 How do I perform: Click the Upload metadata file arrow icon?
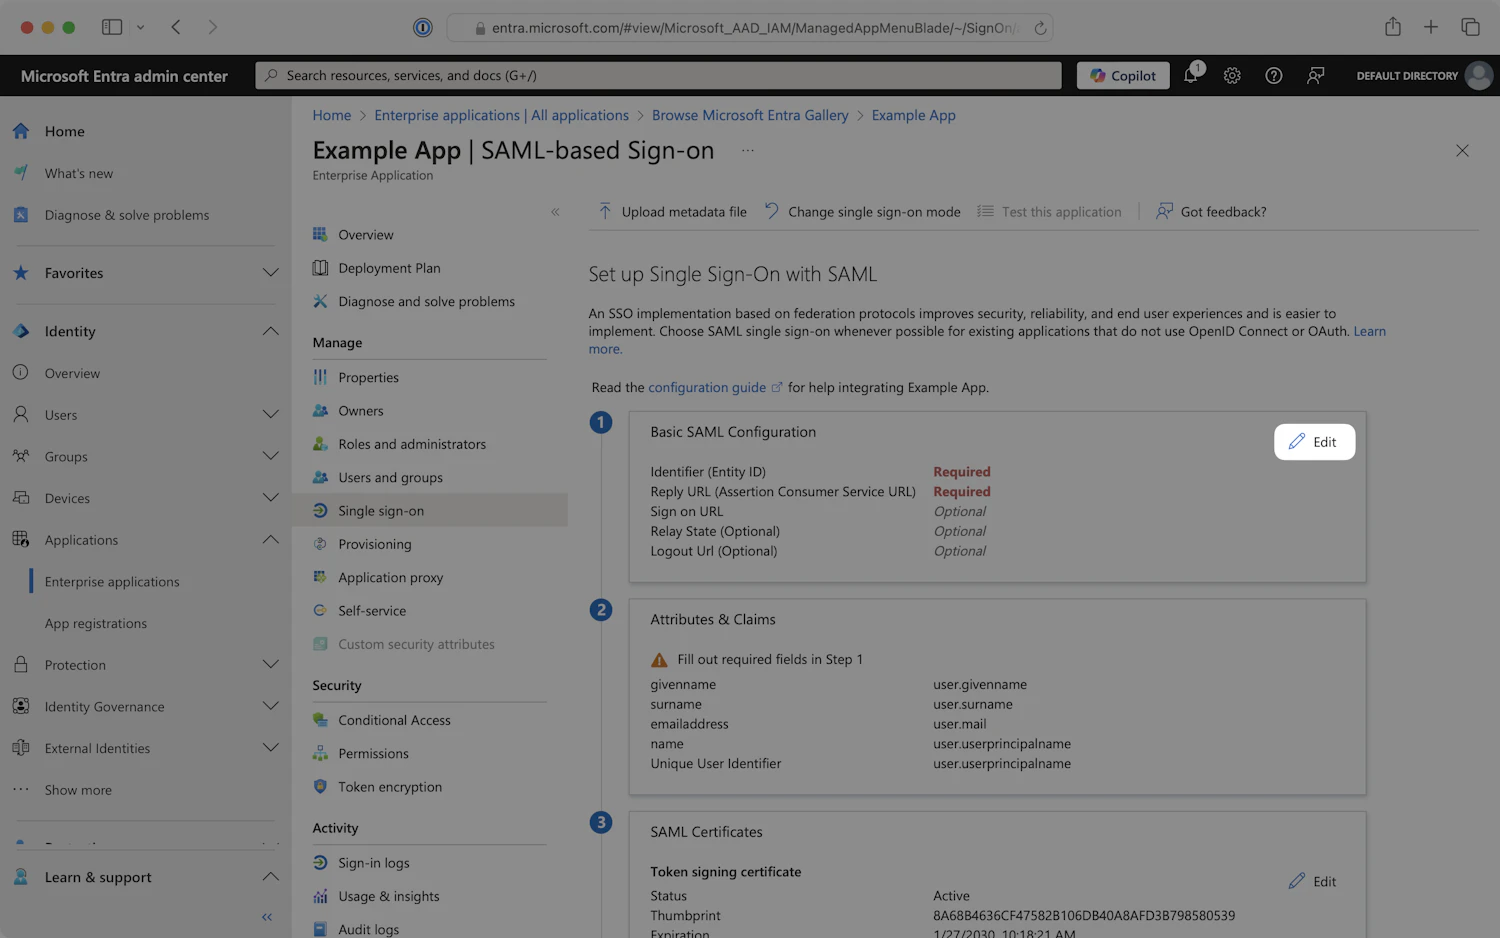(x=605, y=211)
